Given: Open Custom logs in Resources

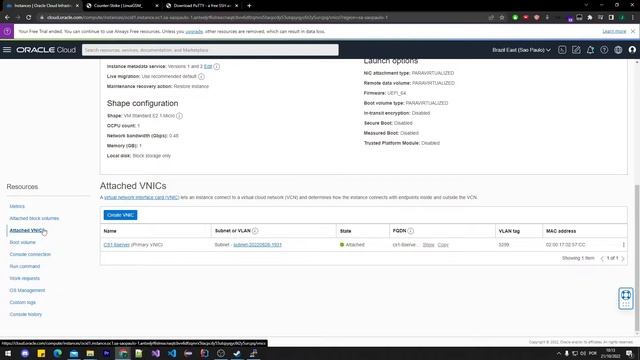Looking at the screenshot, I should [x=23, y=302].
